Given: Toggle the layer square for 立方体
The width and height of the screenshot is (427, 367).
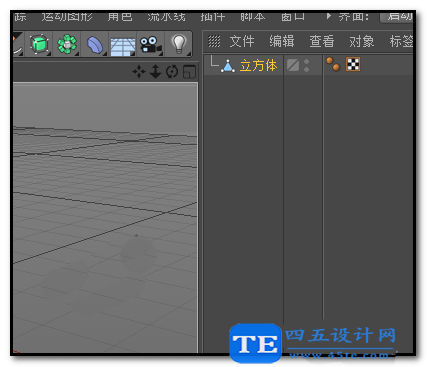Looking at the screenshot, I should click(x=293, y=65).
